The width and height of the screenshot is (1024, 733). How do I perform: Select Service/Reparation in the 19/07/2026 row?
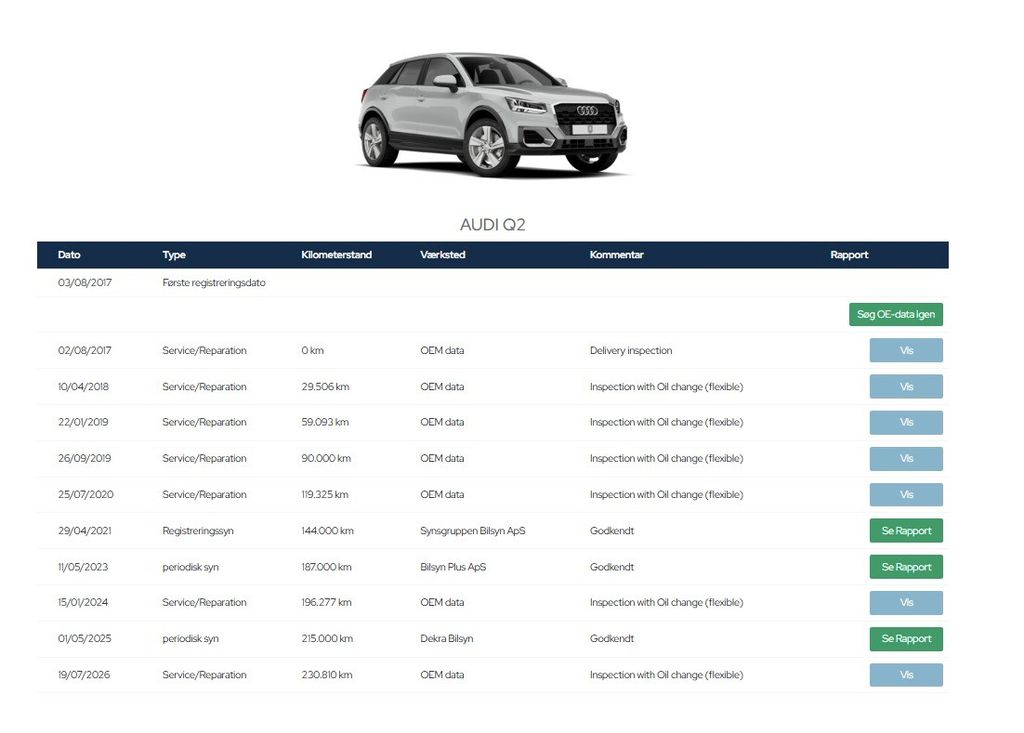pyautogui.click(x=204, y=675)
